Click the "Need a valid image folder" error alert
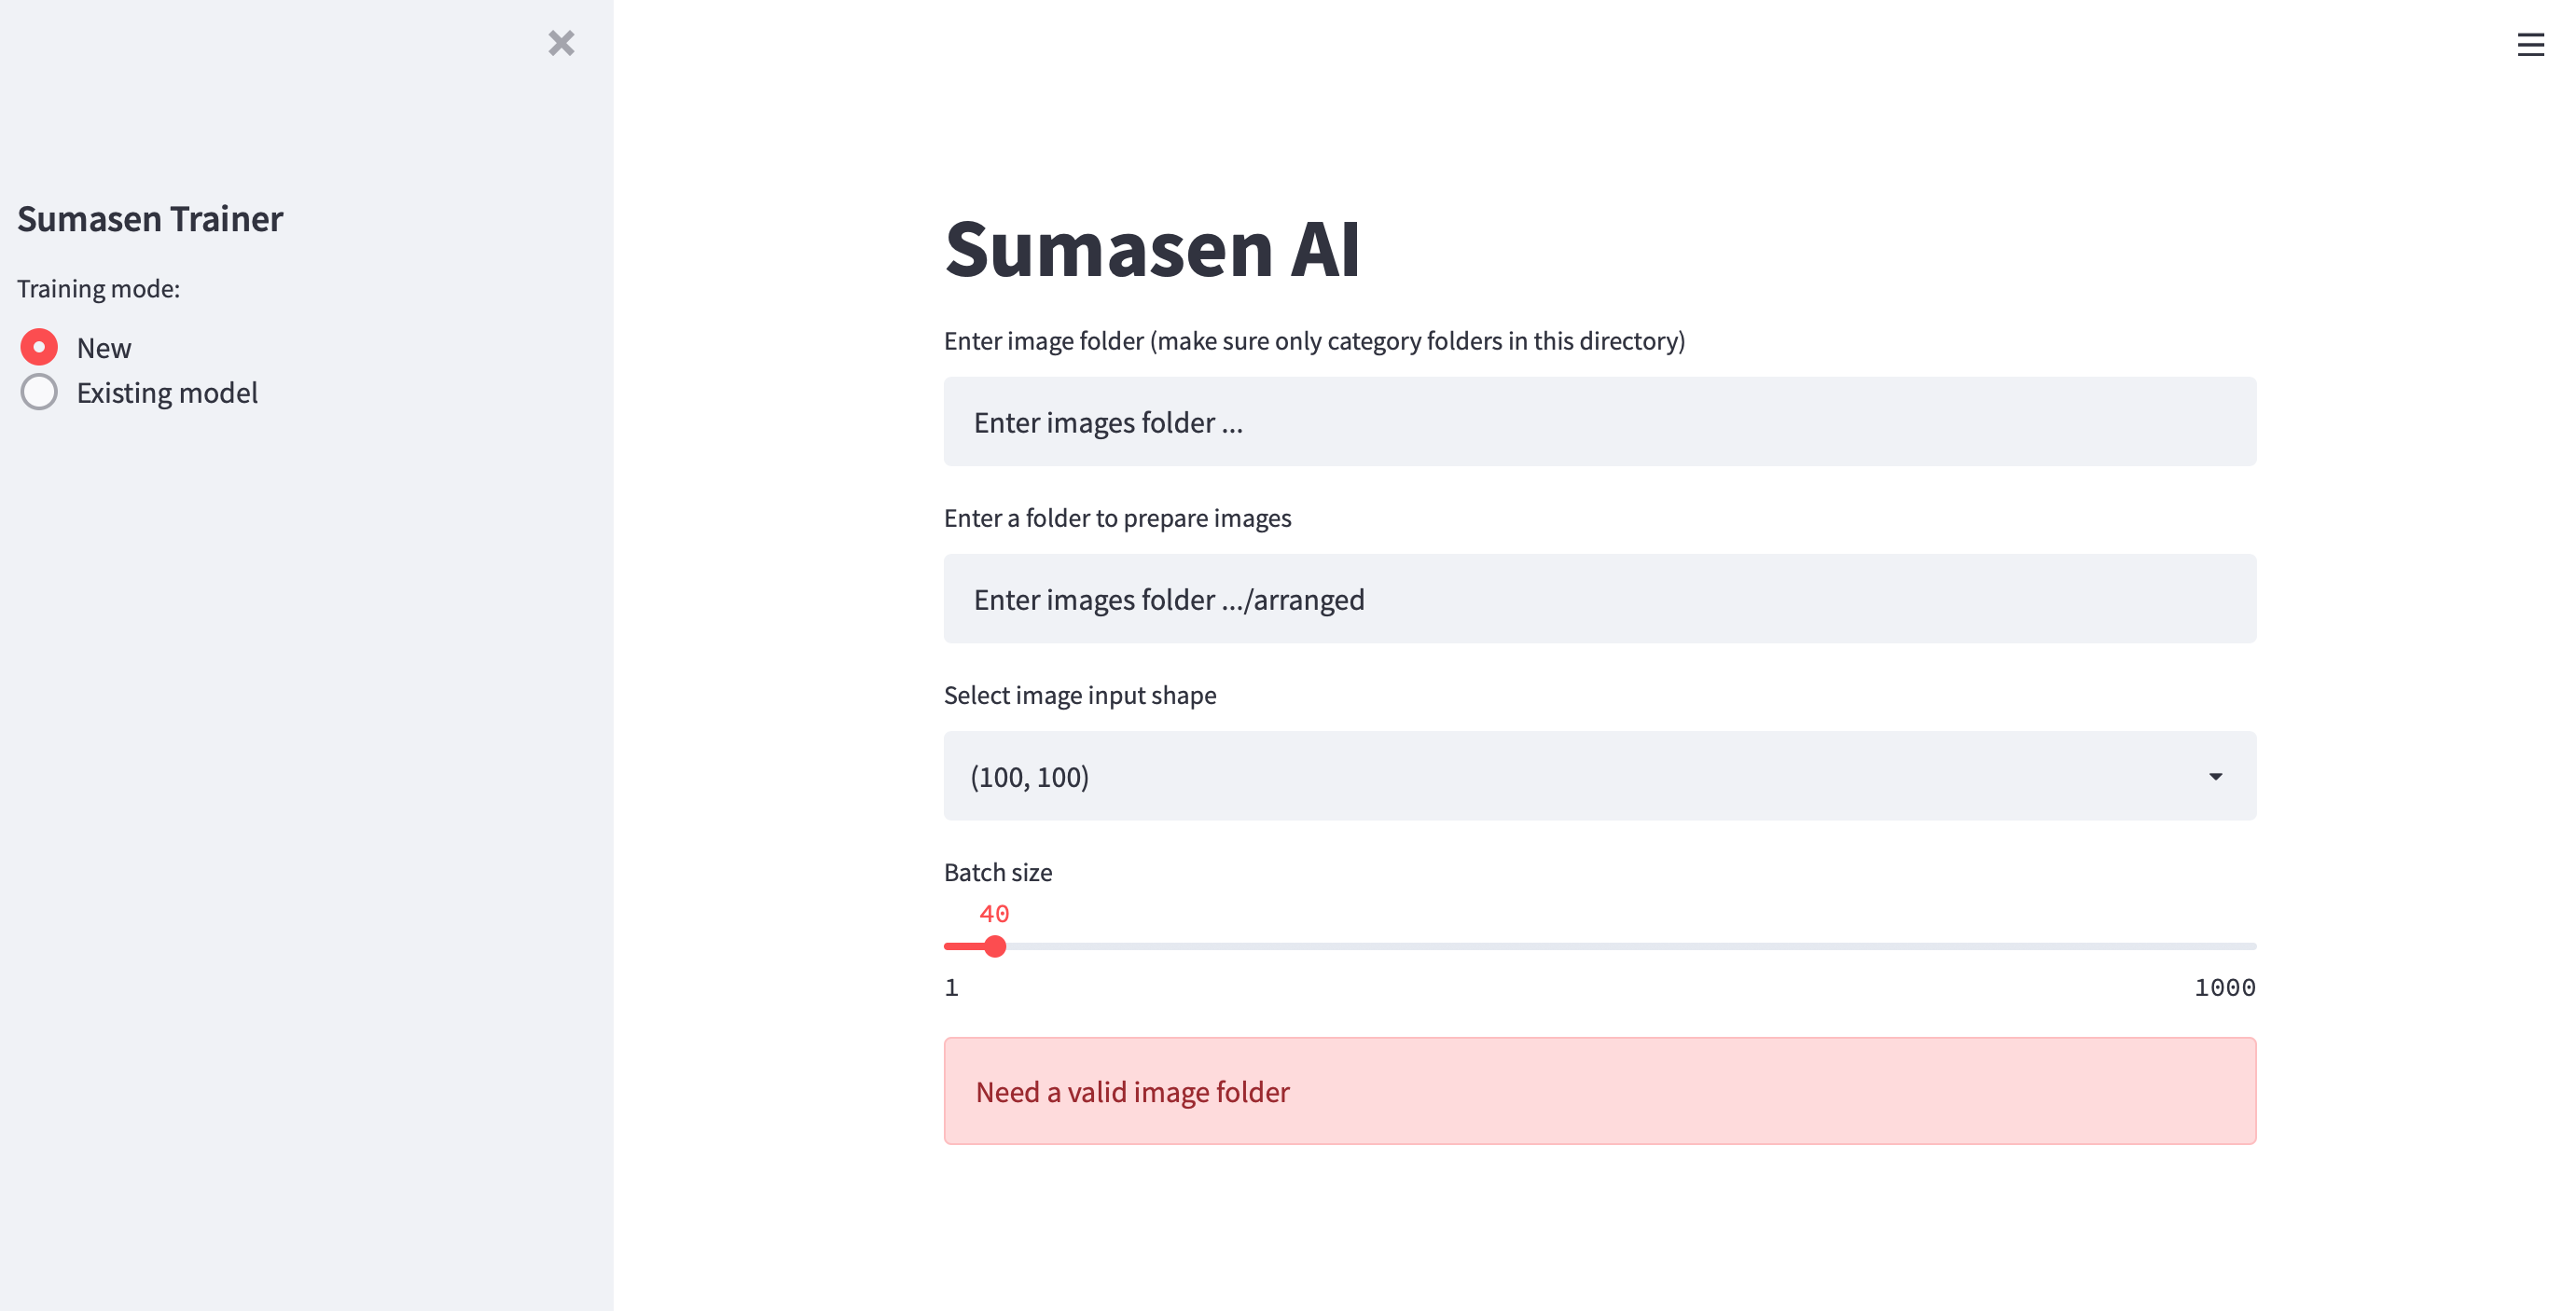The width and height of the screenshot is (2576, 1311). point(1599,1091)
